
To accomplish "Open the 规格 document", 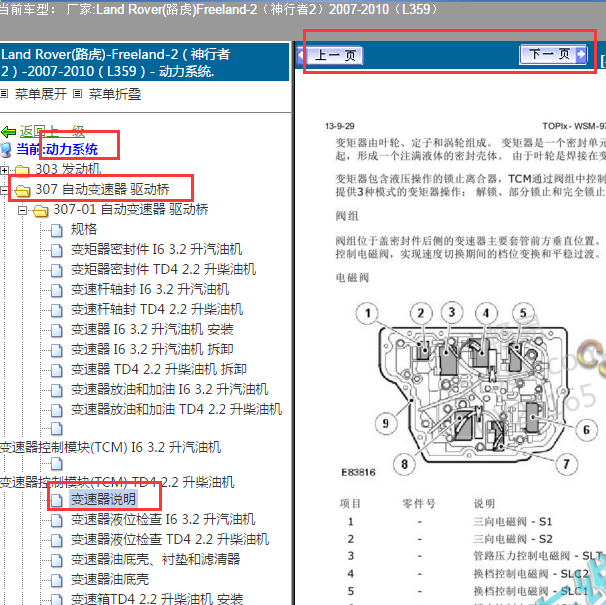I will point(84,229).
